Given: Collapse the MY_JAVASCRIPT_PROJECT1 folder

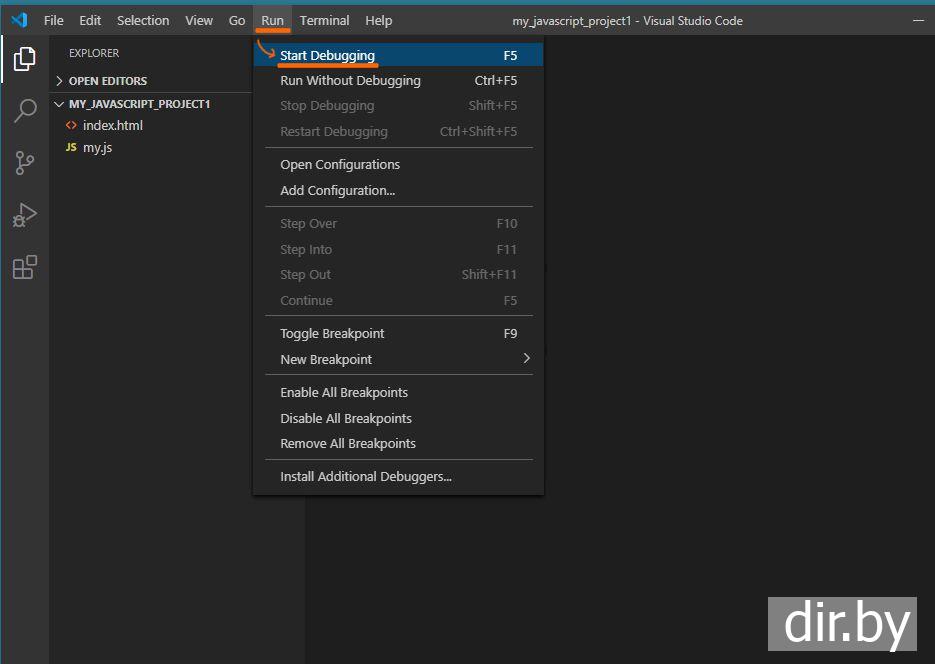Looking at the screenshot, I should [x=60, y=104].
